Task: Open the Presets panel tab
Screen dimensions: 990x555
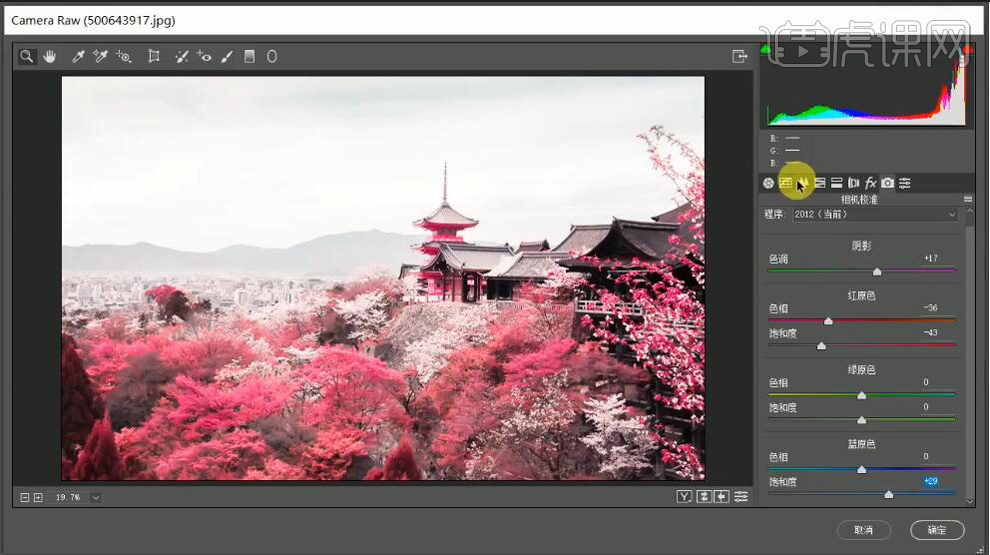Action: 905,183
